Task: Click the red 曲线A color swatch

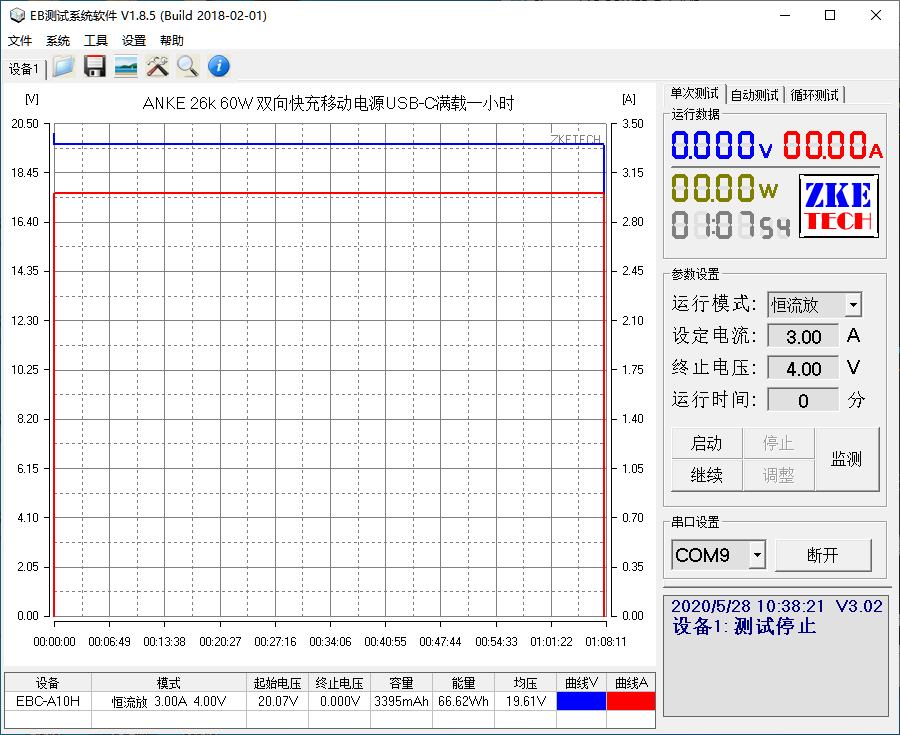Action: 630,701
